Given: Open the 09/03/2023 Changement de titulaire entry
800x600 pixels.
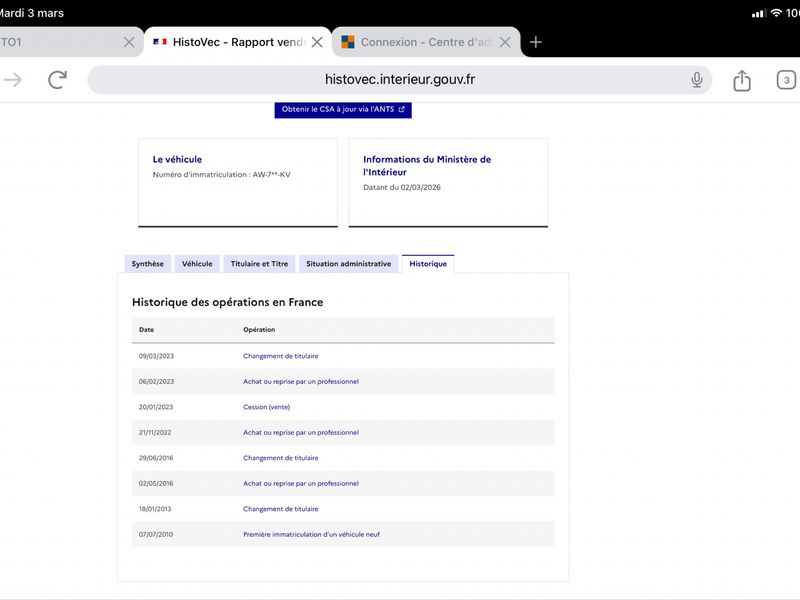Looking at the screenshot, I should (x=281, y=356).
